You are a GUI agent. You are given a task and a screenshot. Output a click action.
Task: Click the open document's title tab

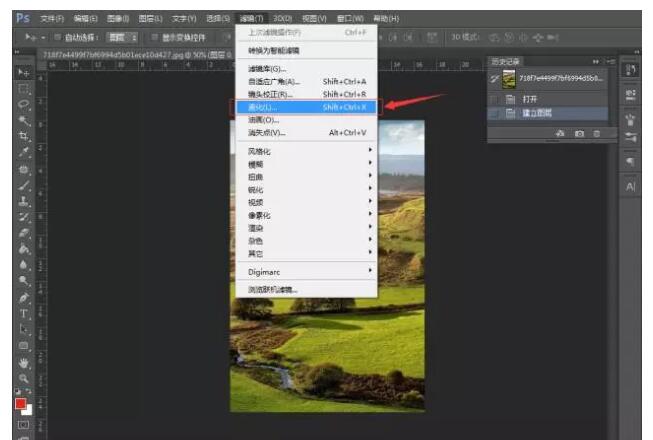click(x=137, y=55)
